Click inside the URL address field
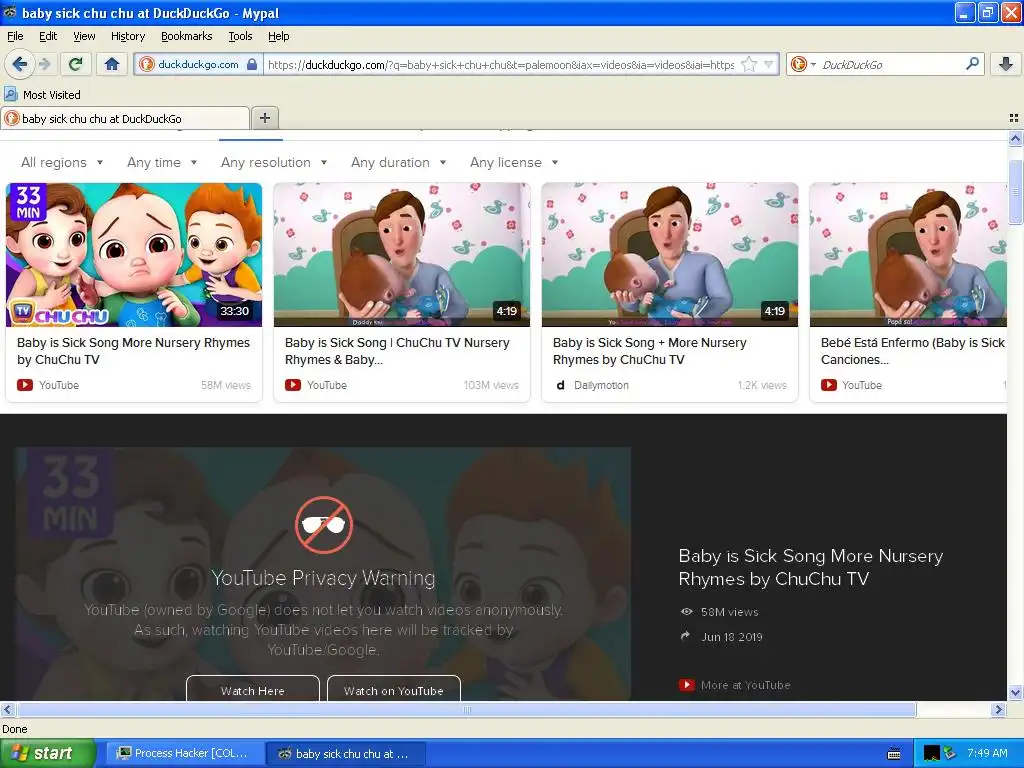Image resolution: width=1024 pixels, height=768 pixels. (x=500, y=65)
